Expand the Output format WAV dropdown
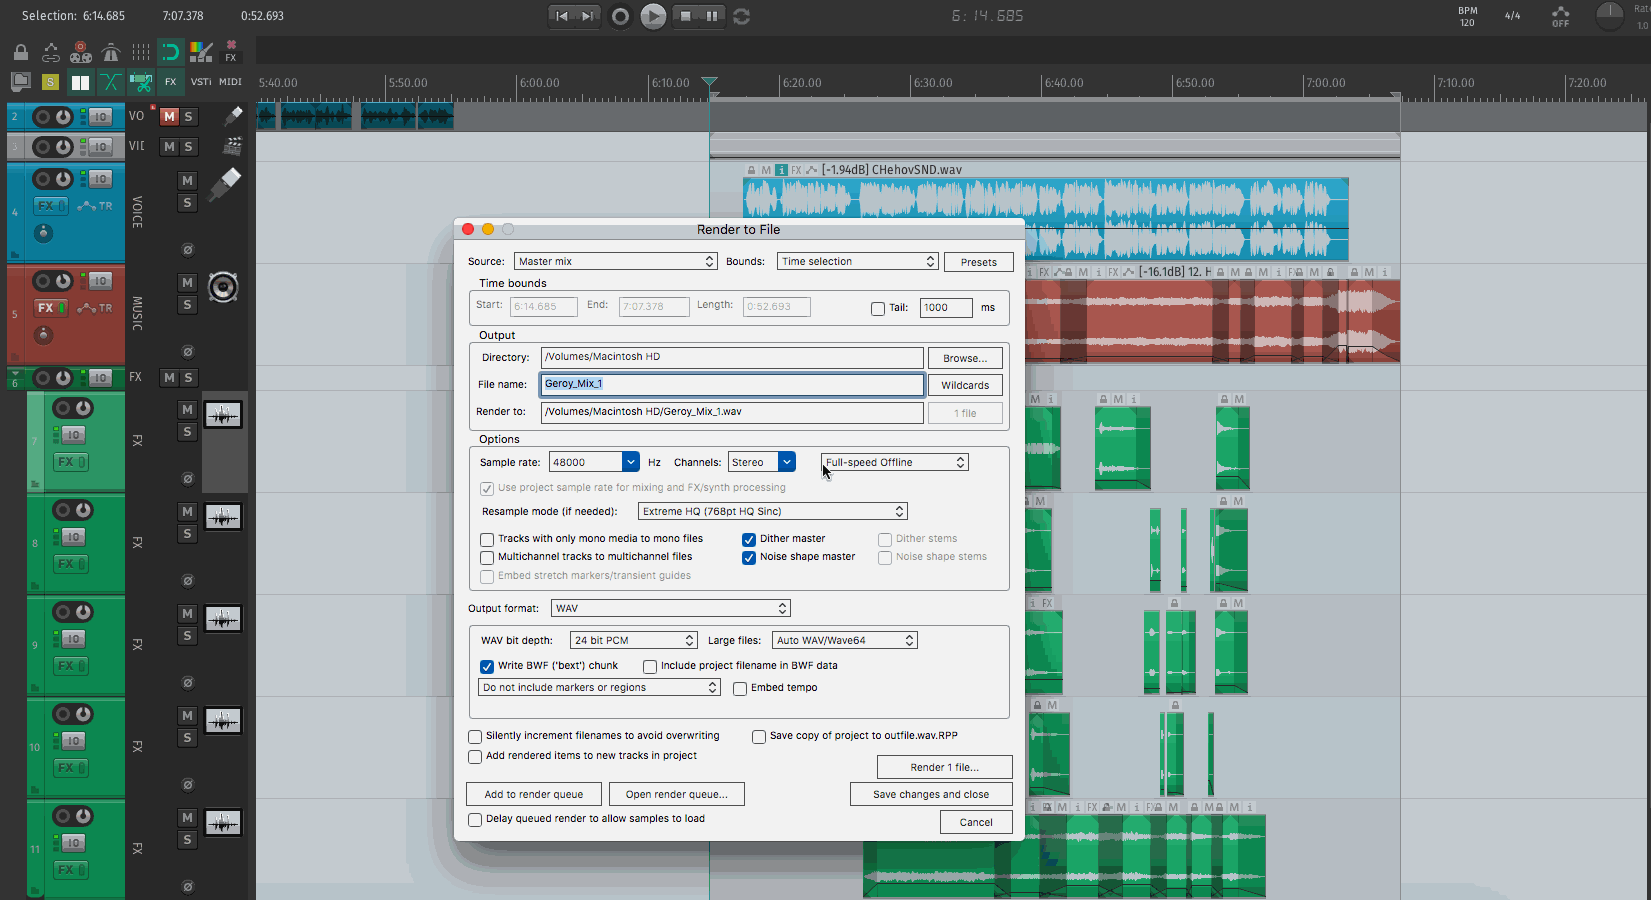The image size is (1651, 900). [670, 609]
